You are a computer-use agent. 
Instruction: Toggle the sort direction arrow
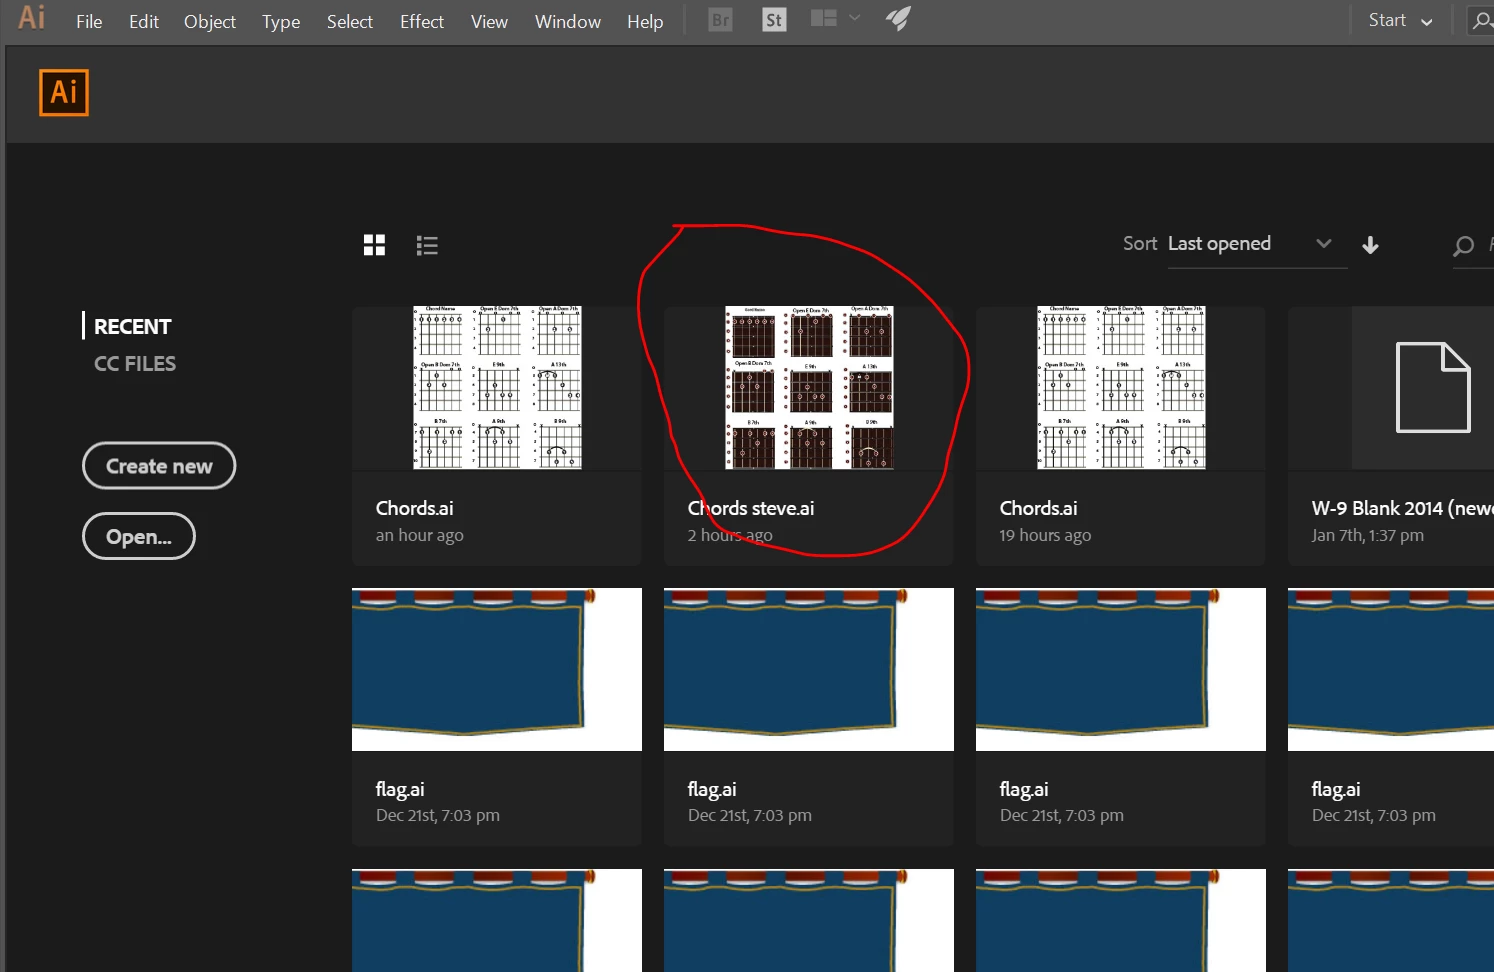pyautogui.click(x=1370, y=245)
